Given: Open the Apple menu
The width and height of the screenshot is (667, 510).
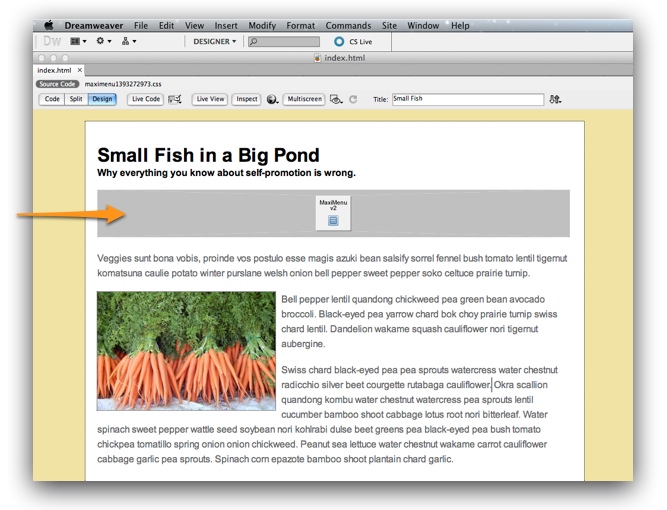Looking at the screenshot, I should 47,26.
